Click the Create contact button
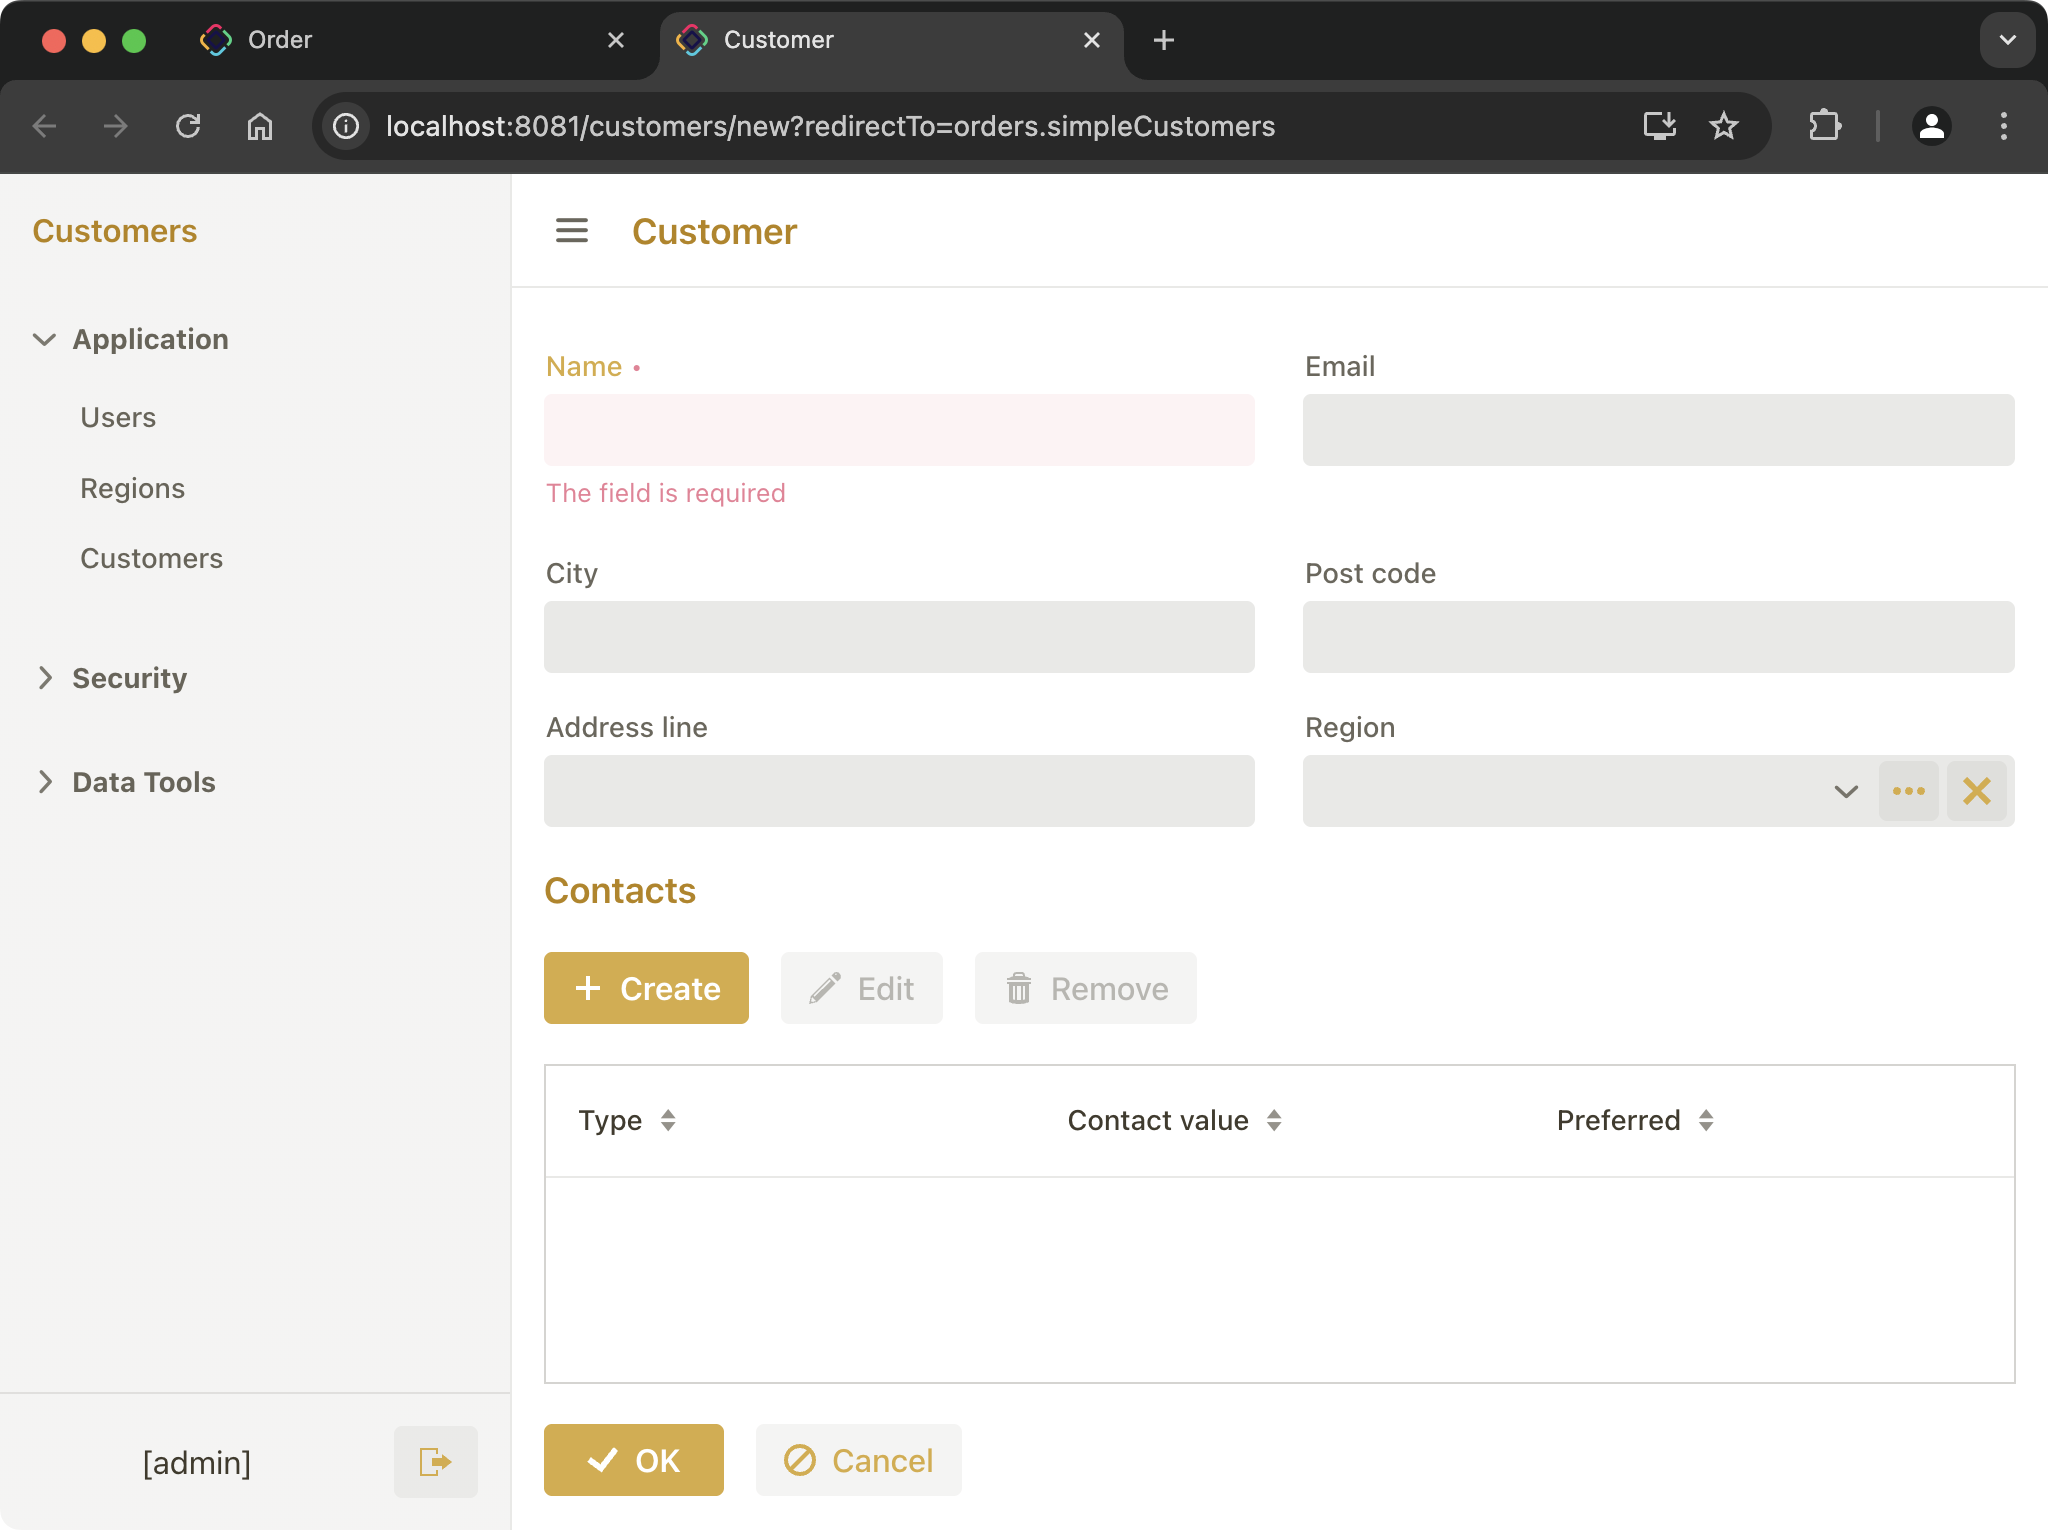2048x1530 pixels. pos(646,988)
